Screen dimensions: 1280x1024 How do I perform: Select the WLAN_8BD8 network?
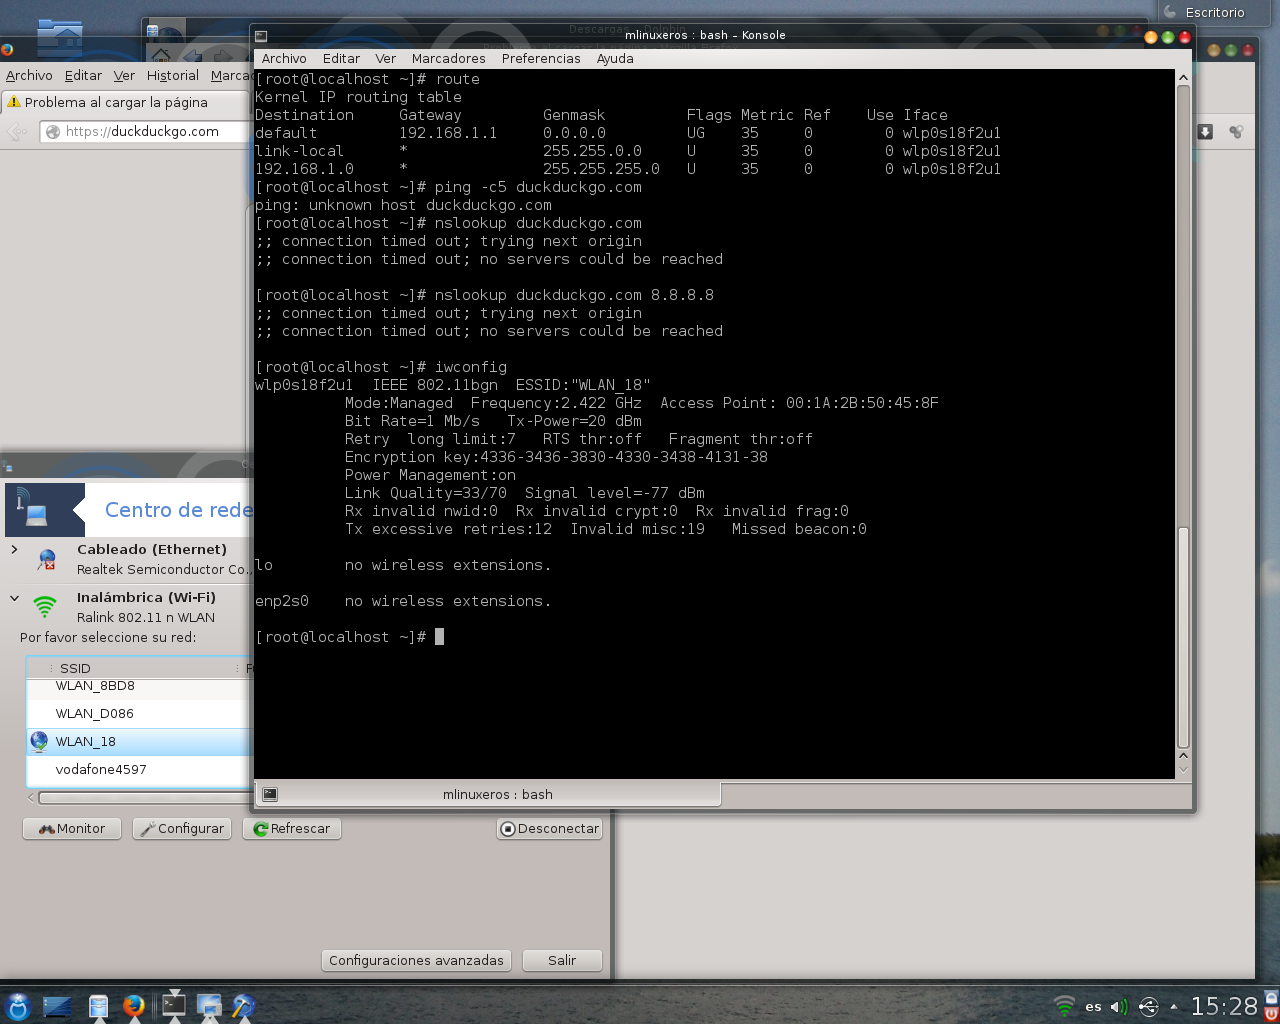139,686
